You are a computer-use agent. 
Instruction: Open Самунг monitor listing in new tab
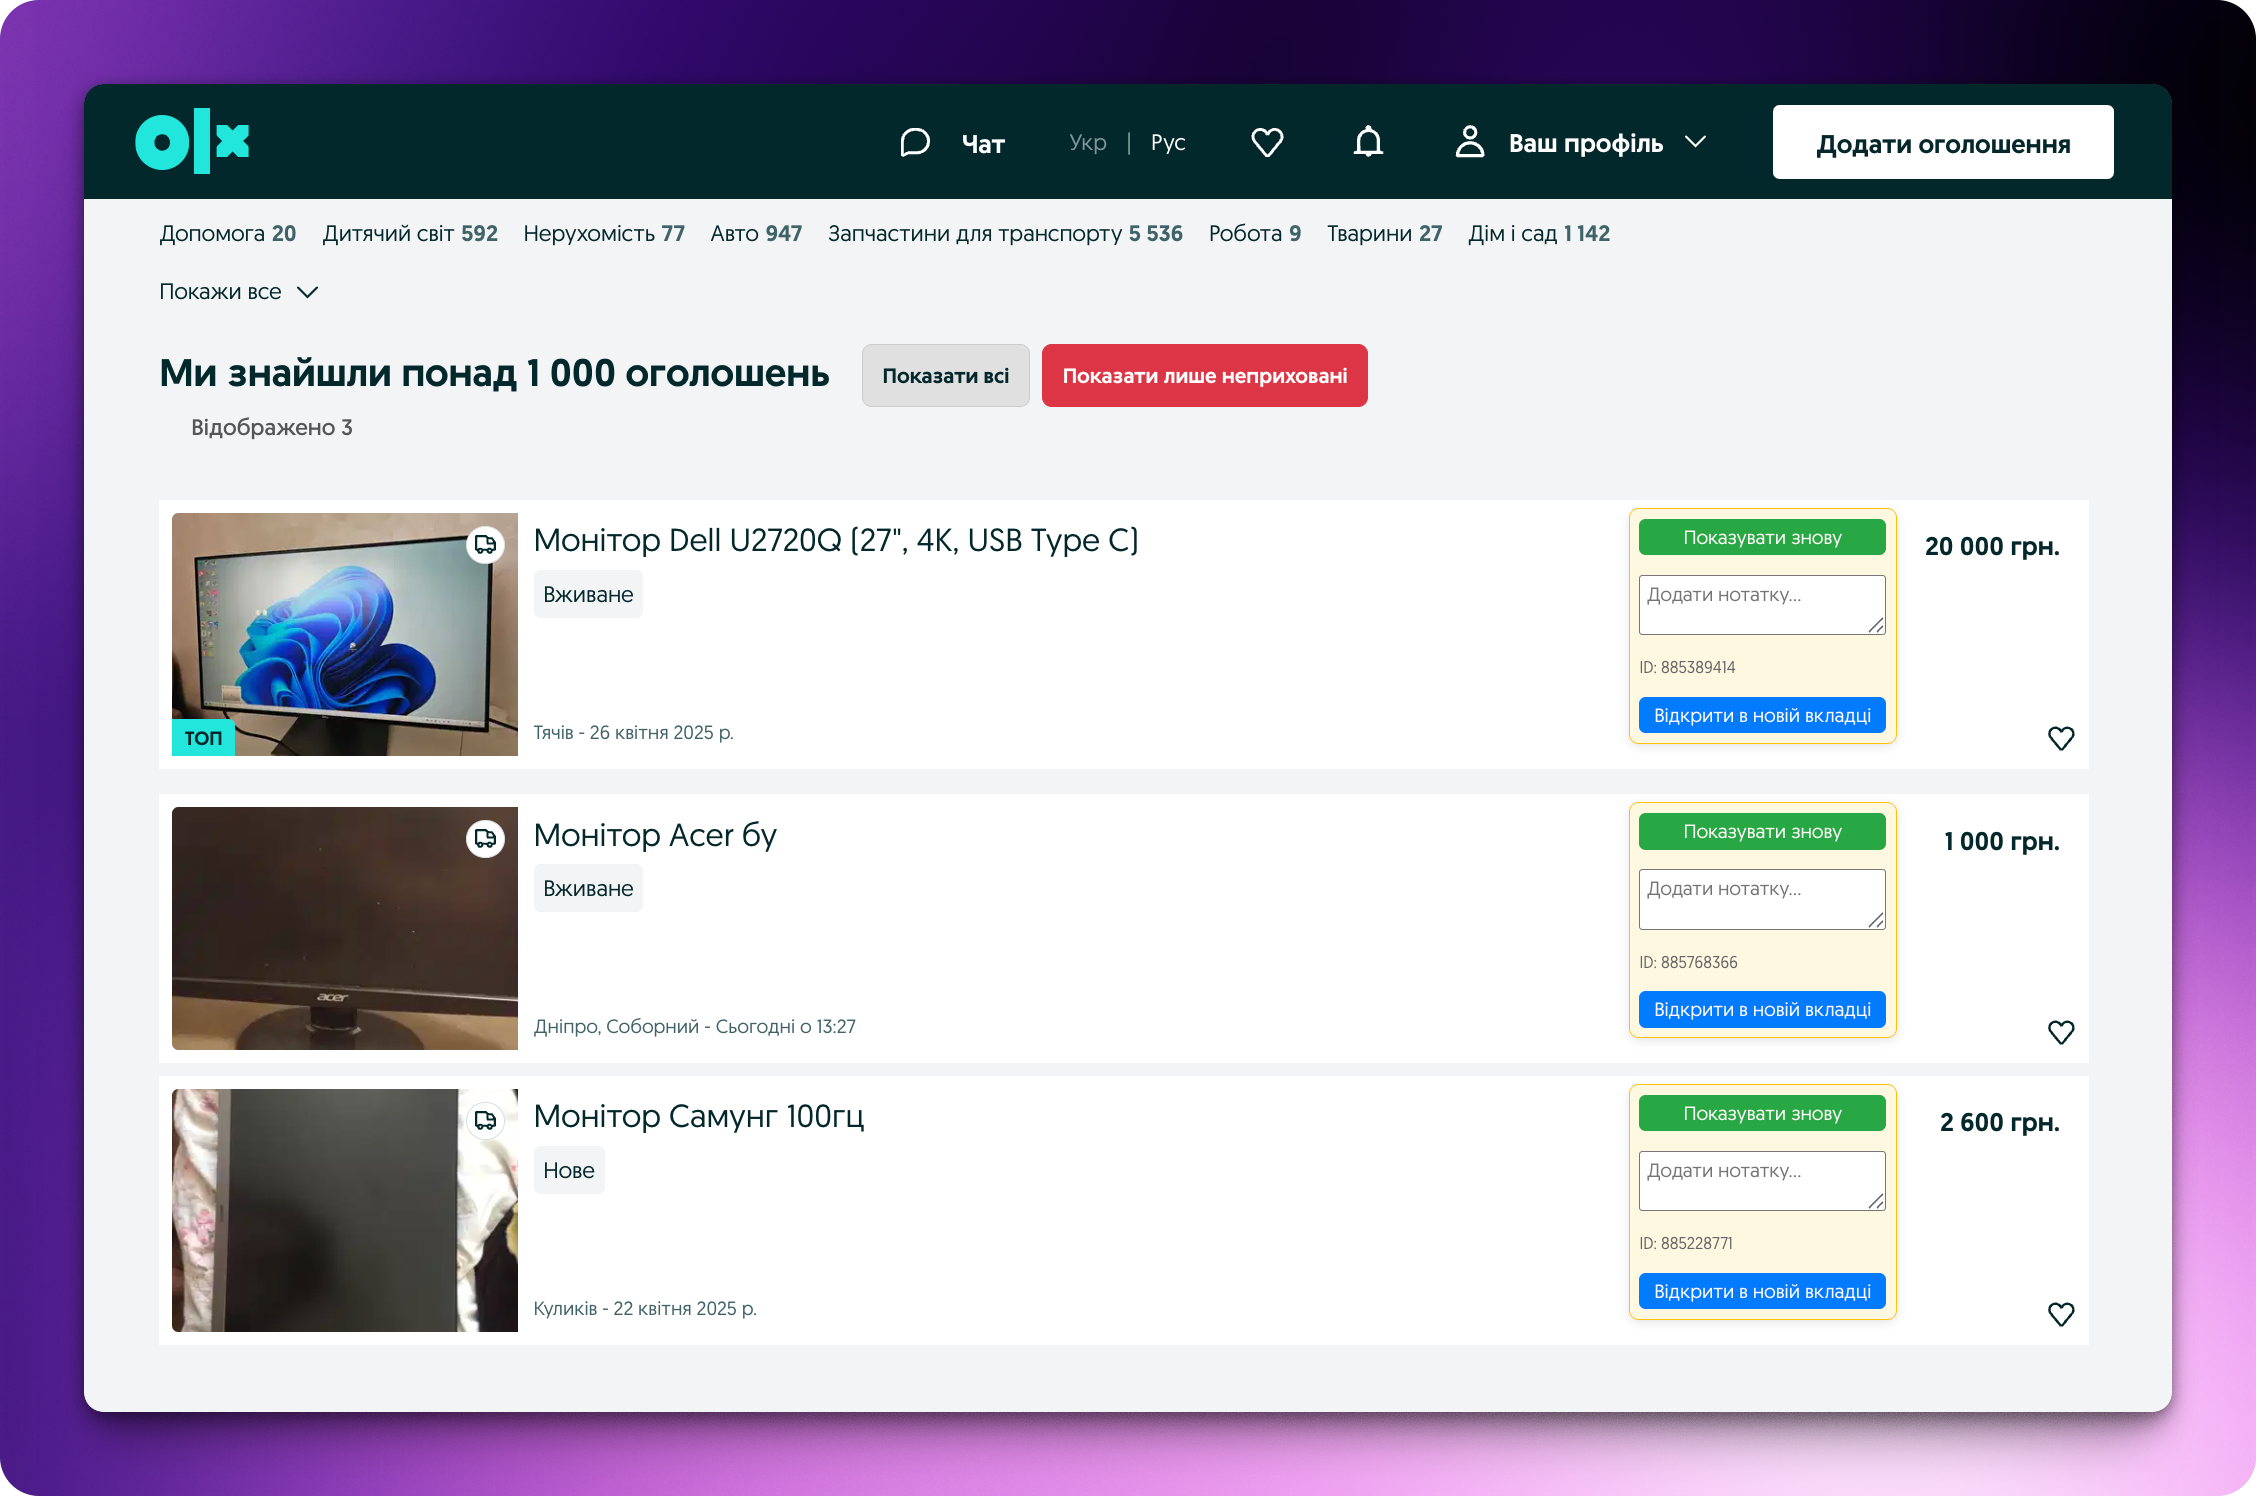click(1762, 1292)
